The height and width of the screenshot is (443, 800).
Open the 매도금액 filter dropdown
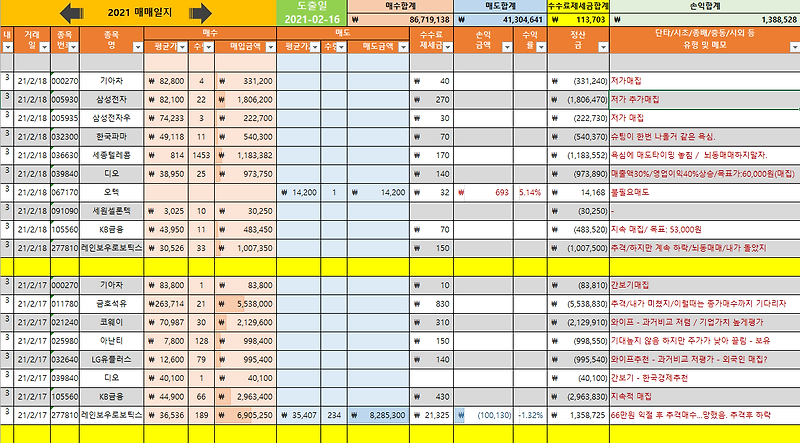403,47
